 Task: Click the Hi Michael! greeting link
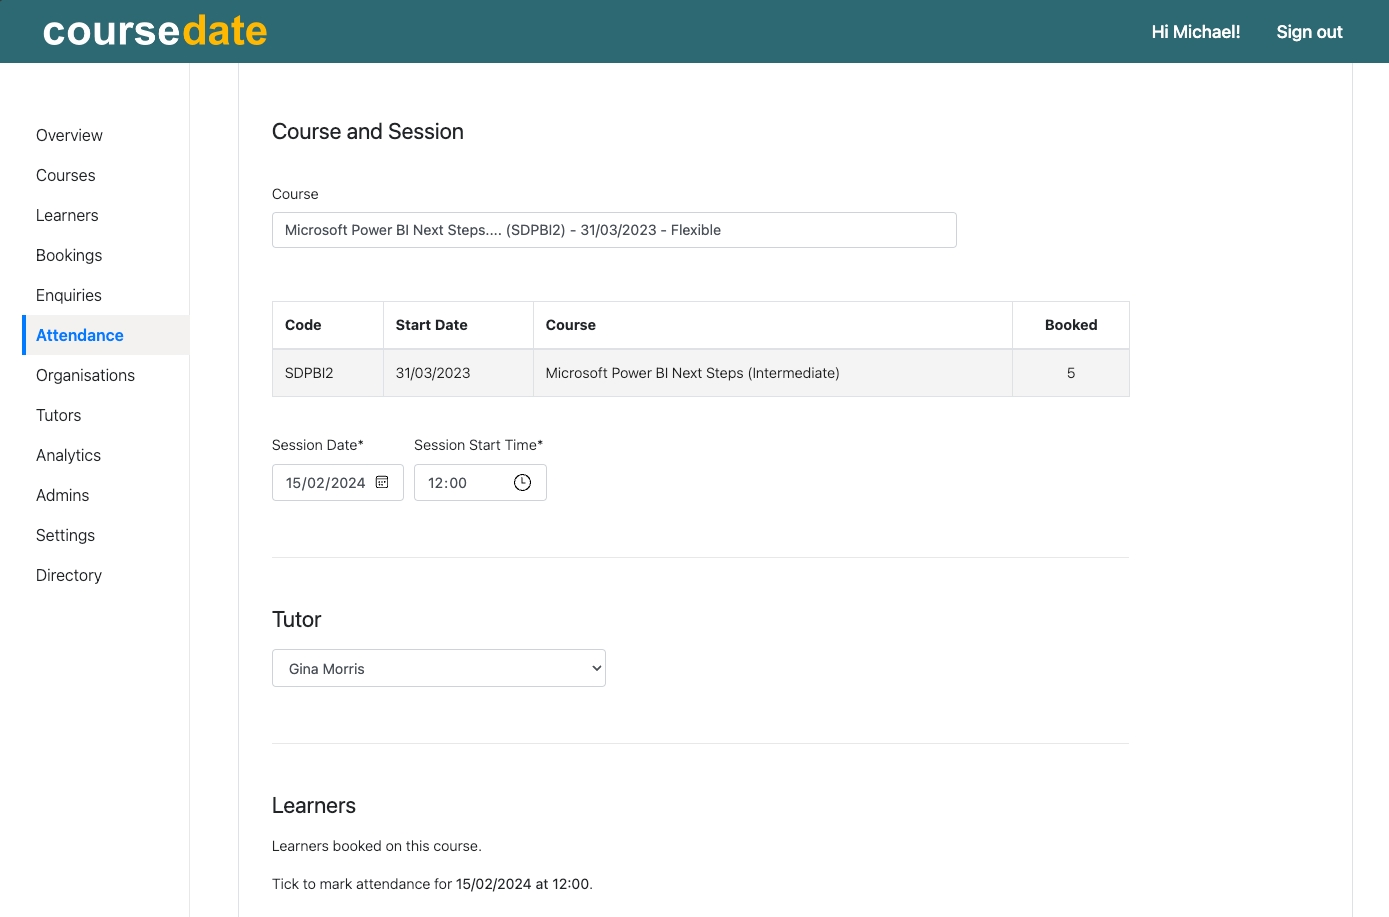1195,32
